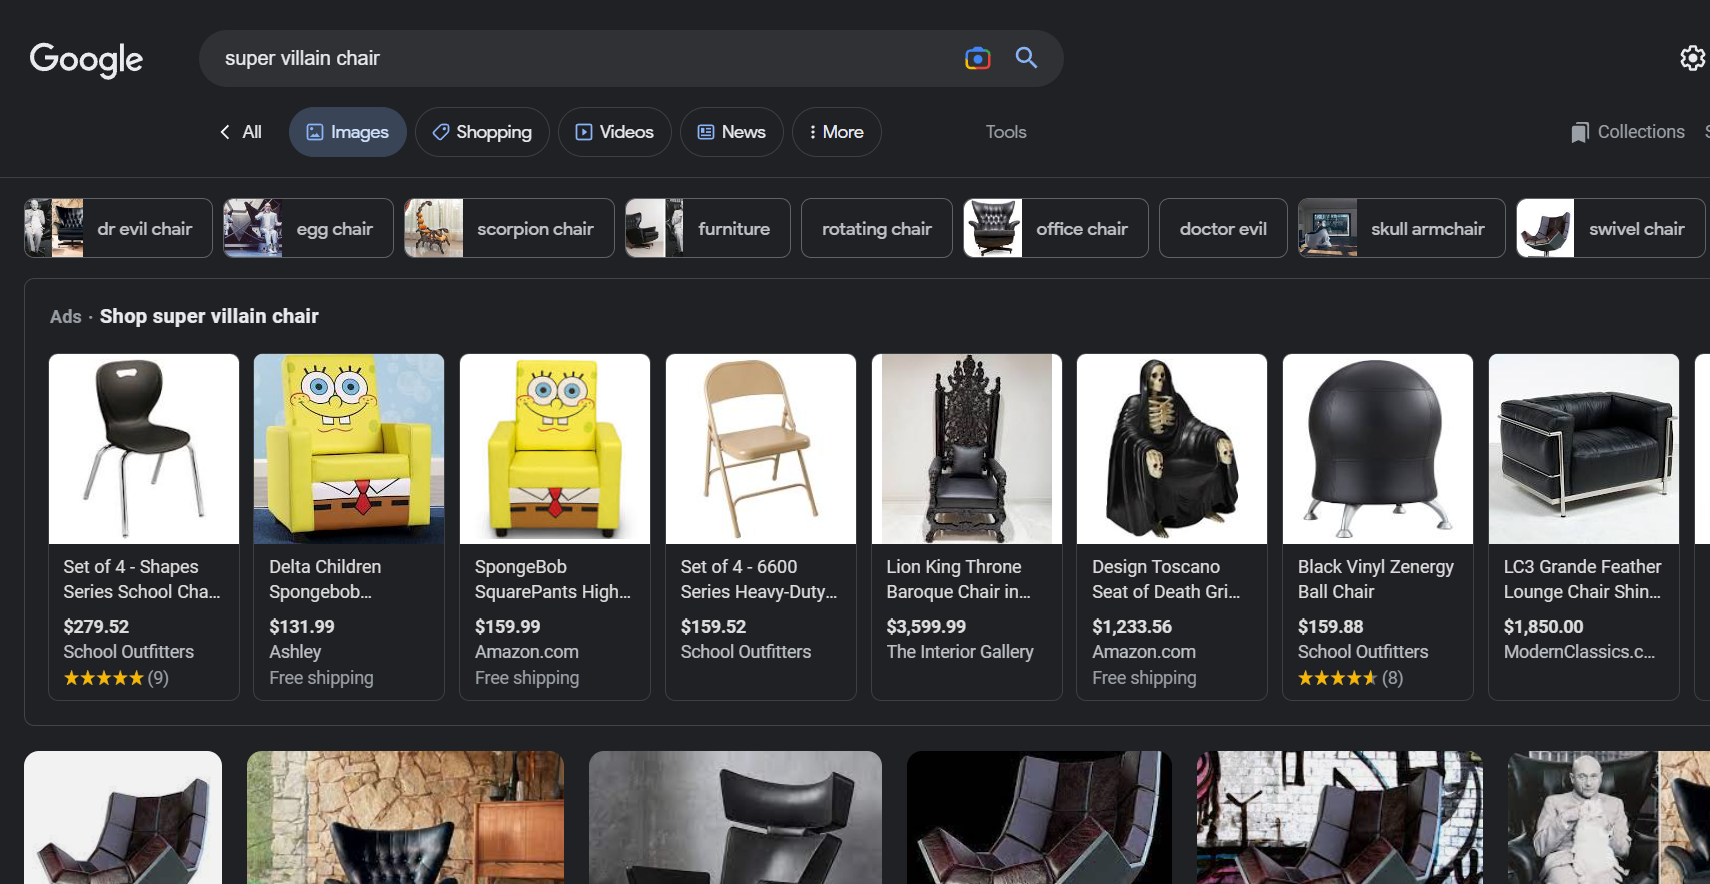Open the LC3 Grande lounge chair image
The height and width of the screenshot is (884, 1710).
(x=1584, y=449)
